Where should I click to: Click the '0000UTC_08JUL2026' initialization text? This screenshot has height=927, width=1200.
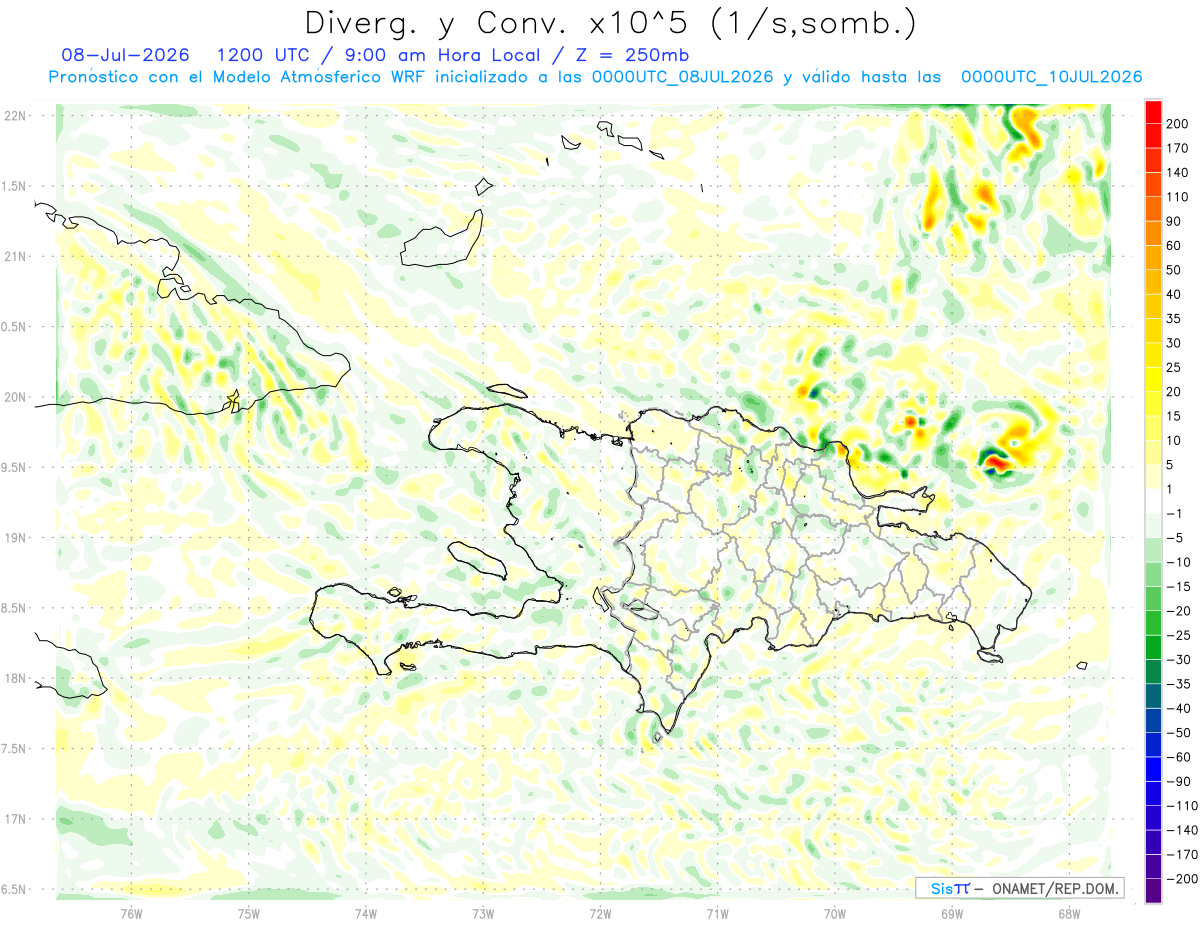point(682,77)
